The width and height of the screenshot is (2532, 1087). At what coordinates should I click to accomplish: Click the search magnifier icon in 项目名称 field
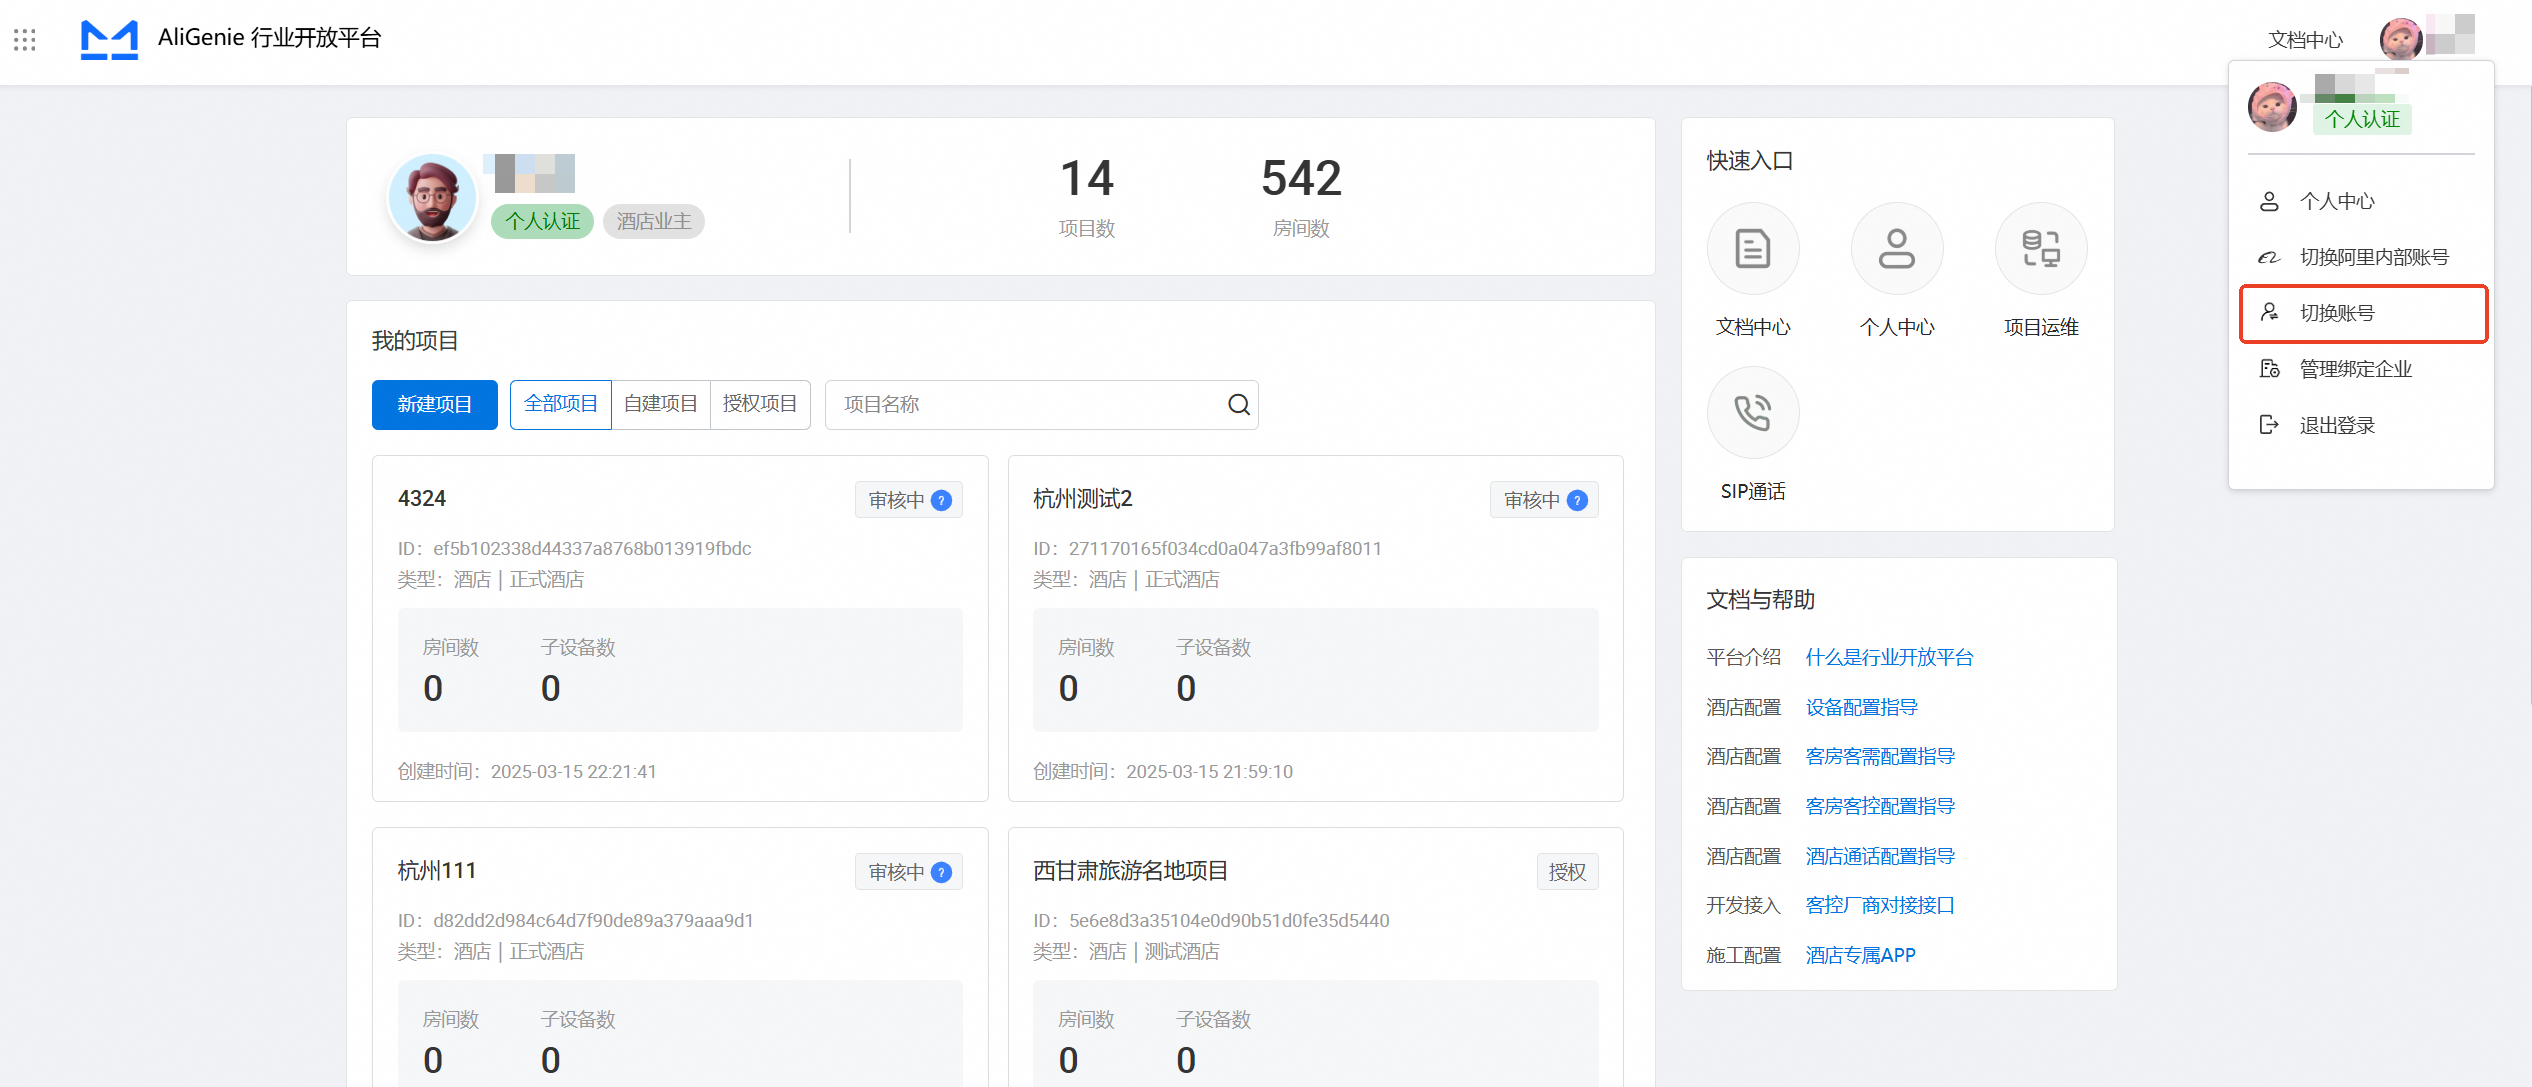[x=1238, y=404]
